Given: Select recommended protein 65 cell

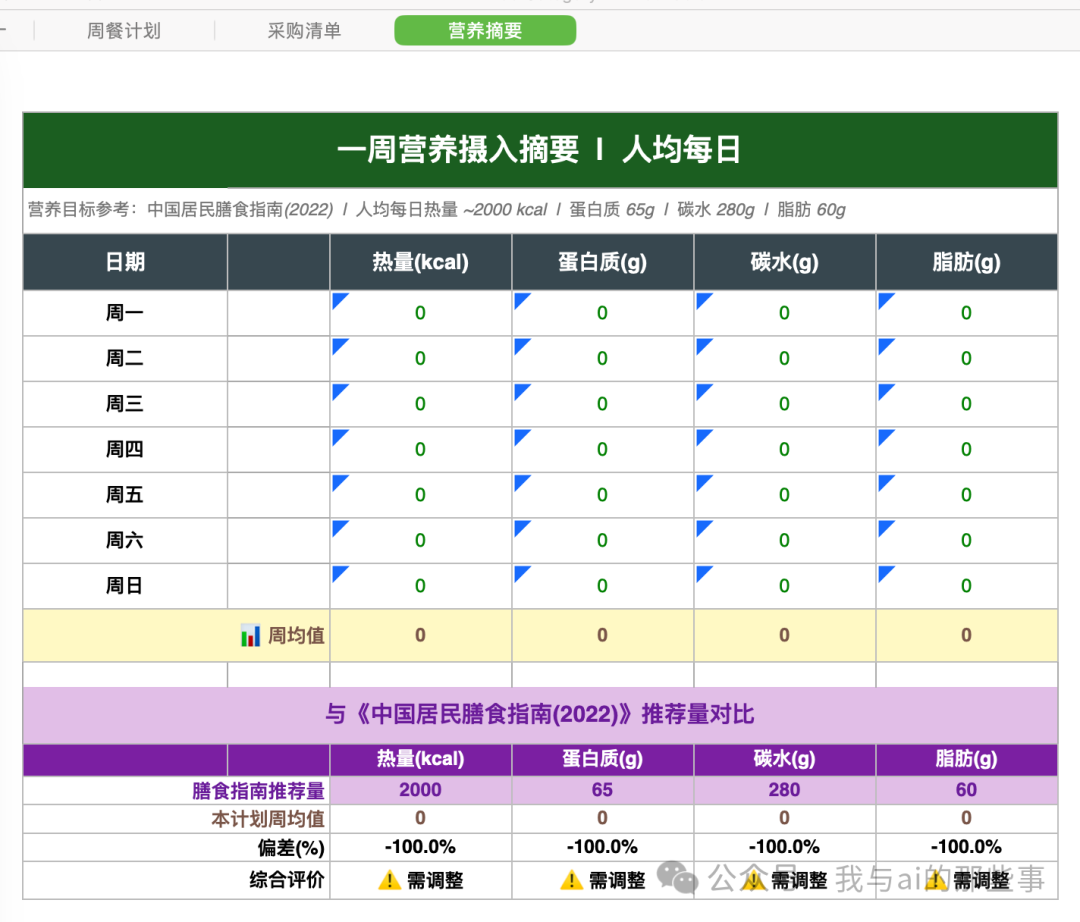Looking at the screenshot, I should tap(602, 790).
